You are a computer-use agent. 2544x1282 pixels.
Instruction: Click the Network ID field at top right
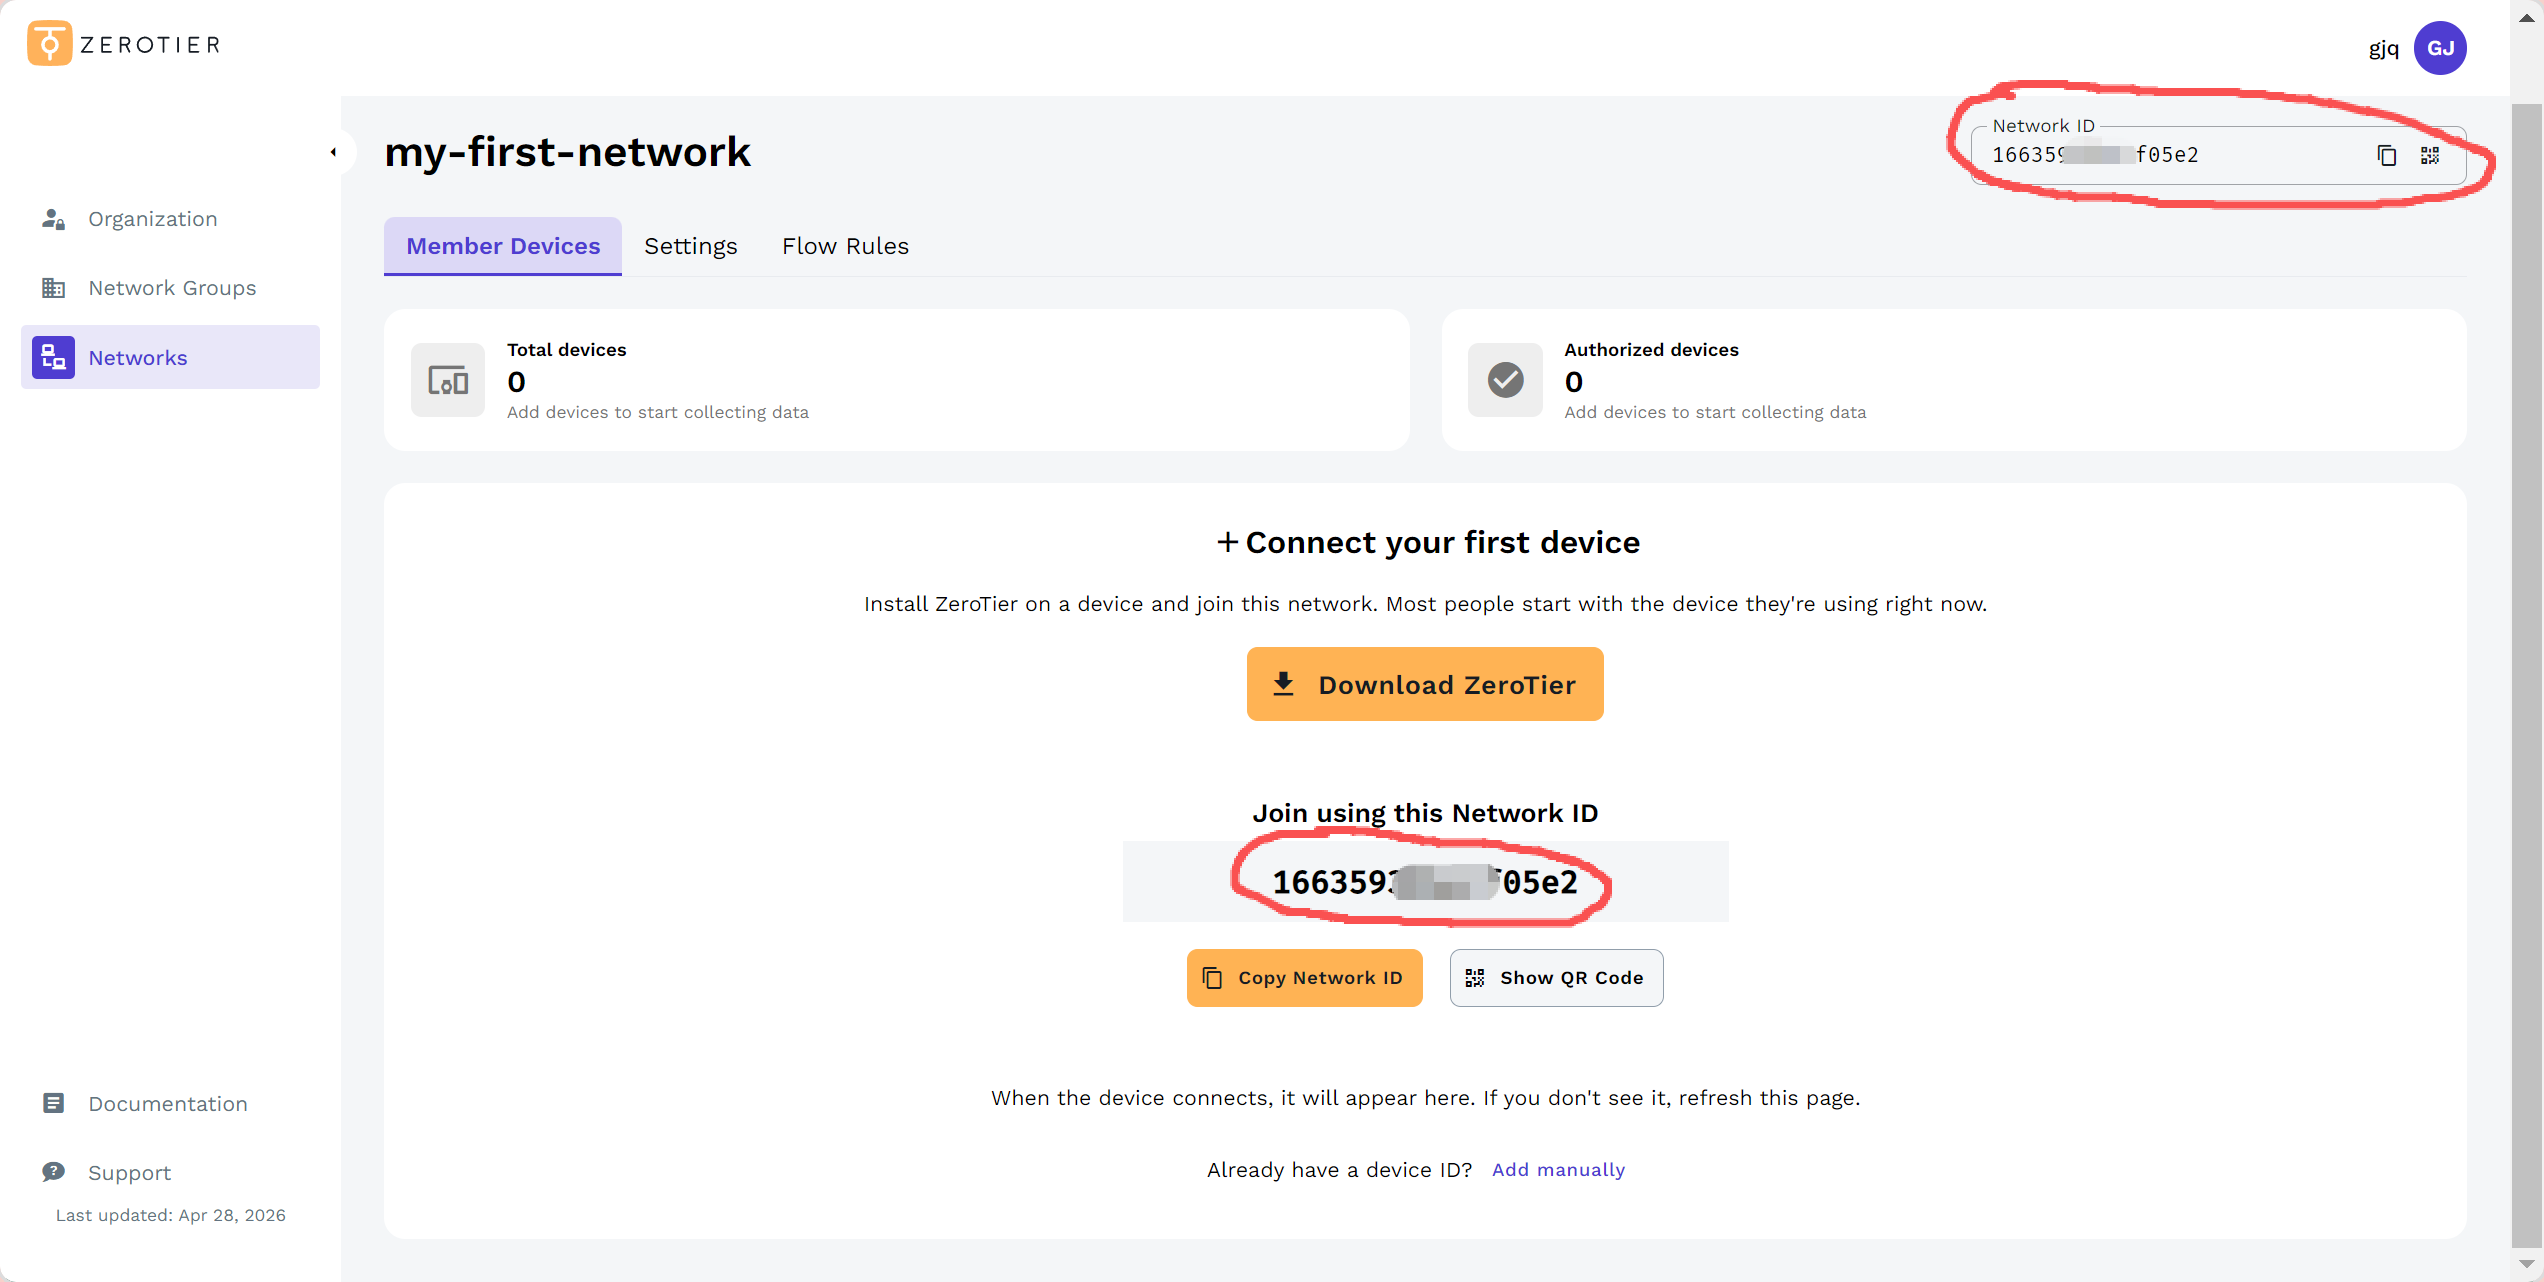[x=2218, y=155]
